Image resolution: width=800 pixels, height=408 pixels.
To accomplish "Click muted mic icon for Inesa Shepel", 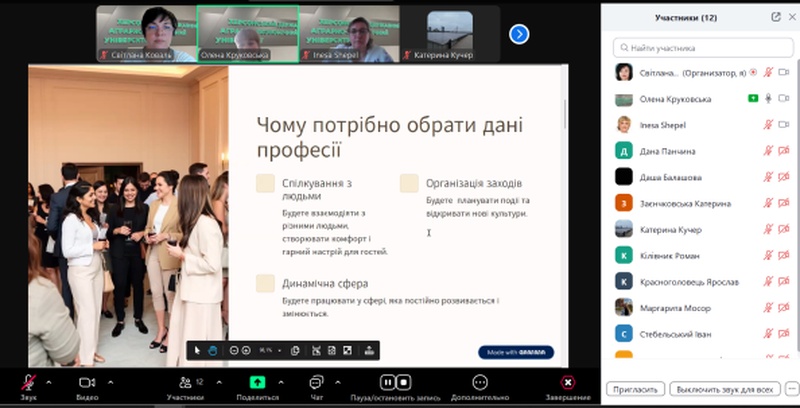I will click(768, 124).
